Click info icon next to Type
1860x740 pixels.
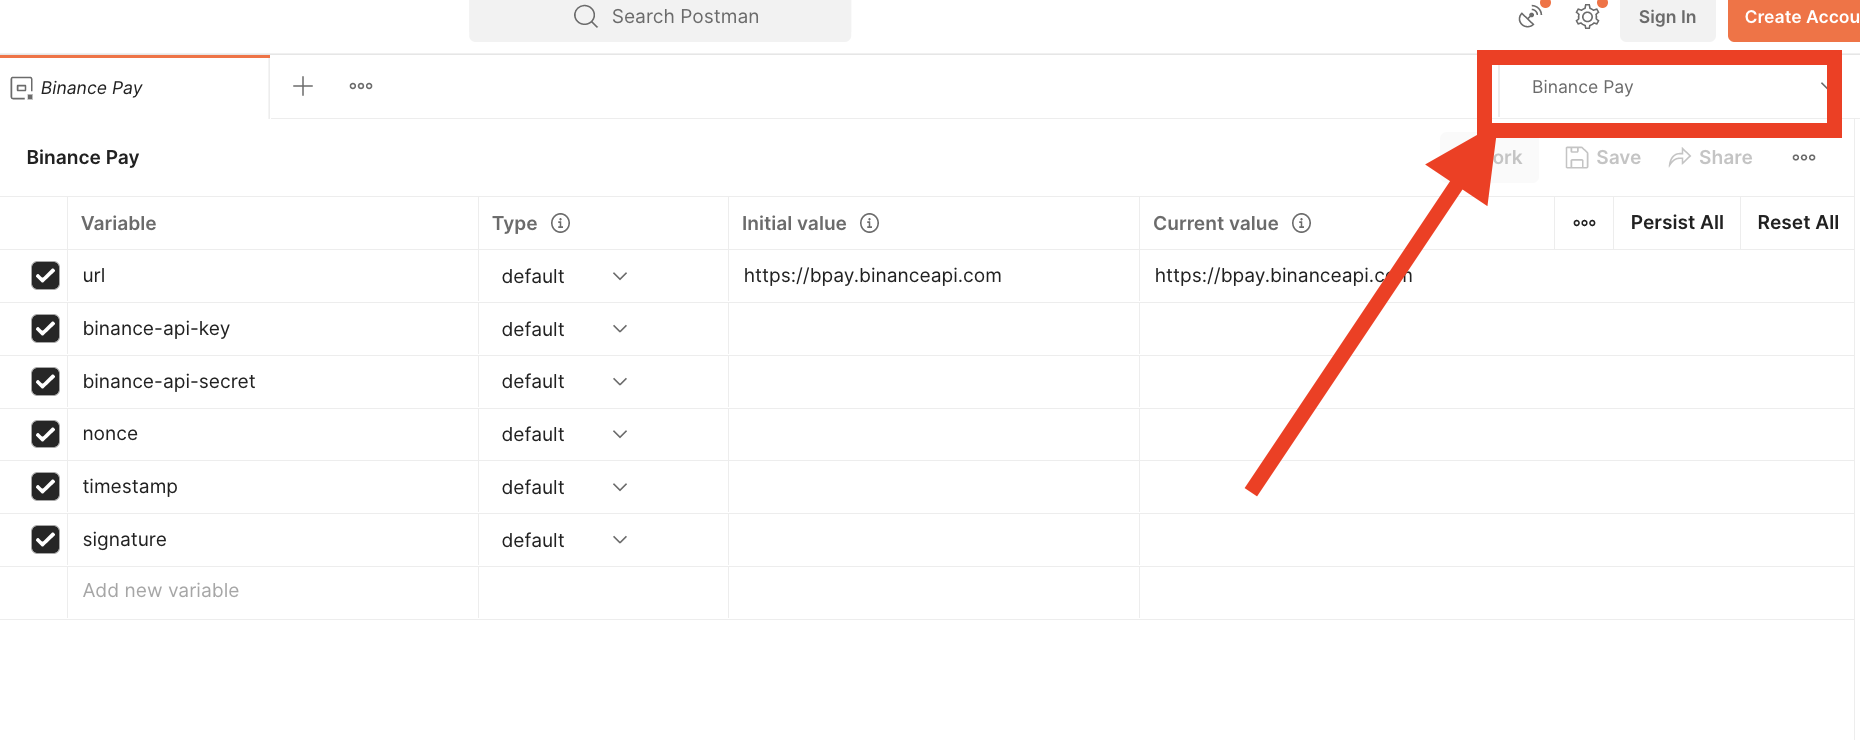click(561, 223)
